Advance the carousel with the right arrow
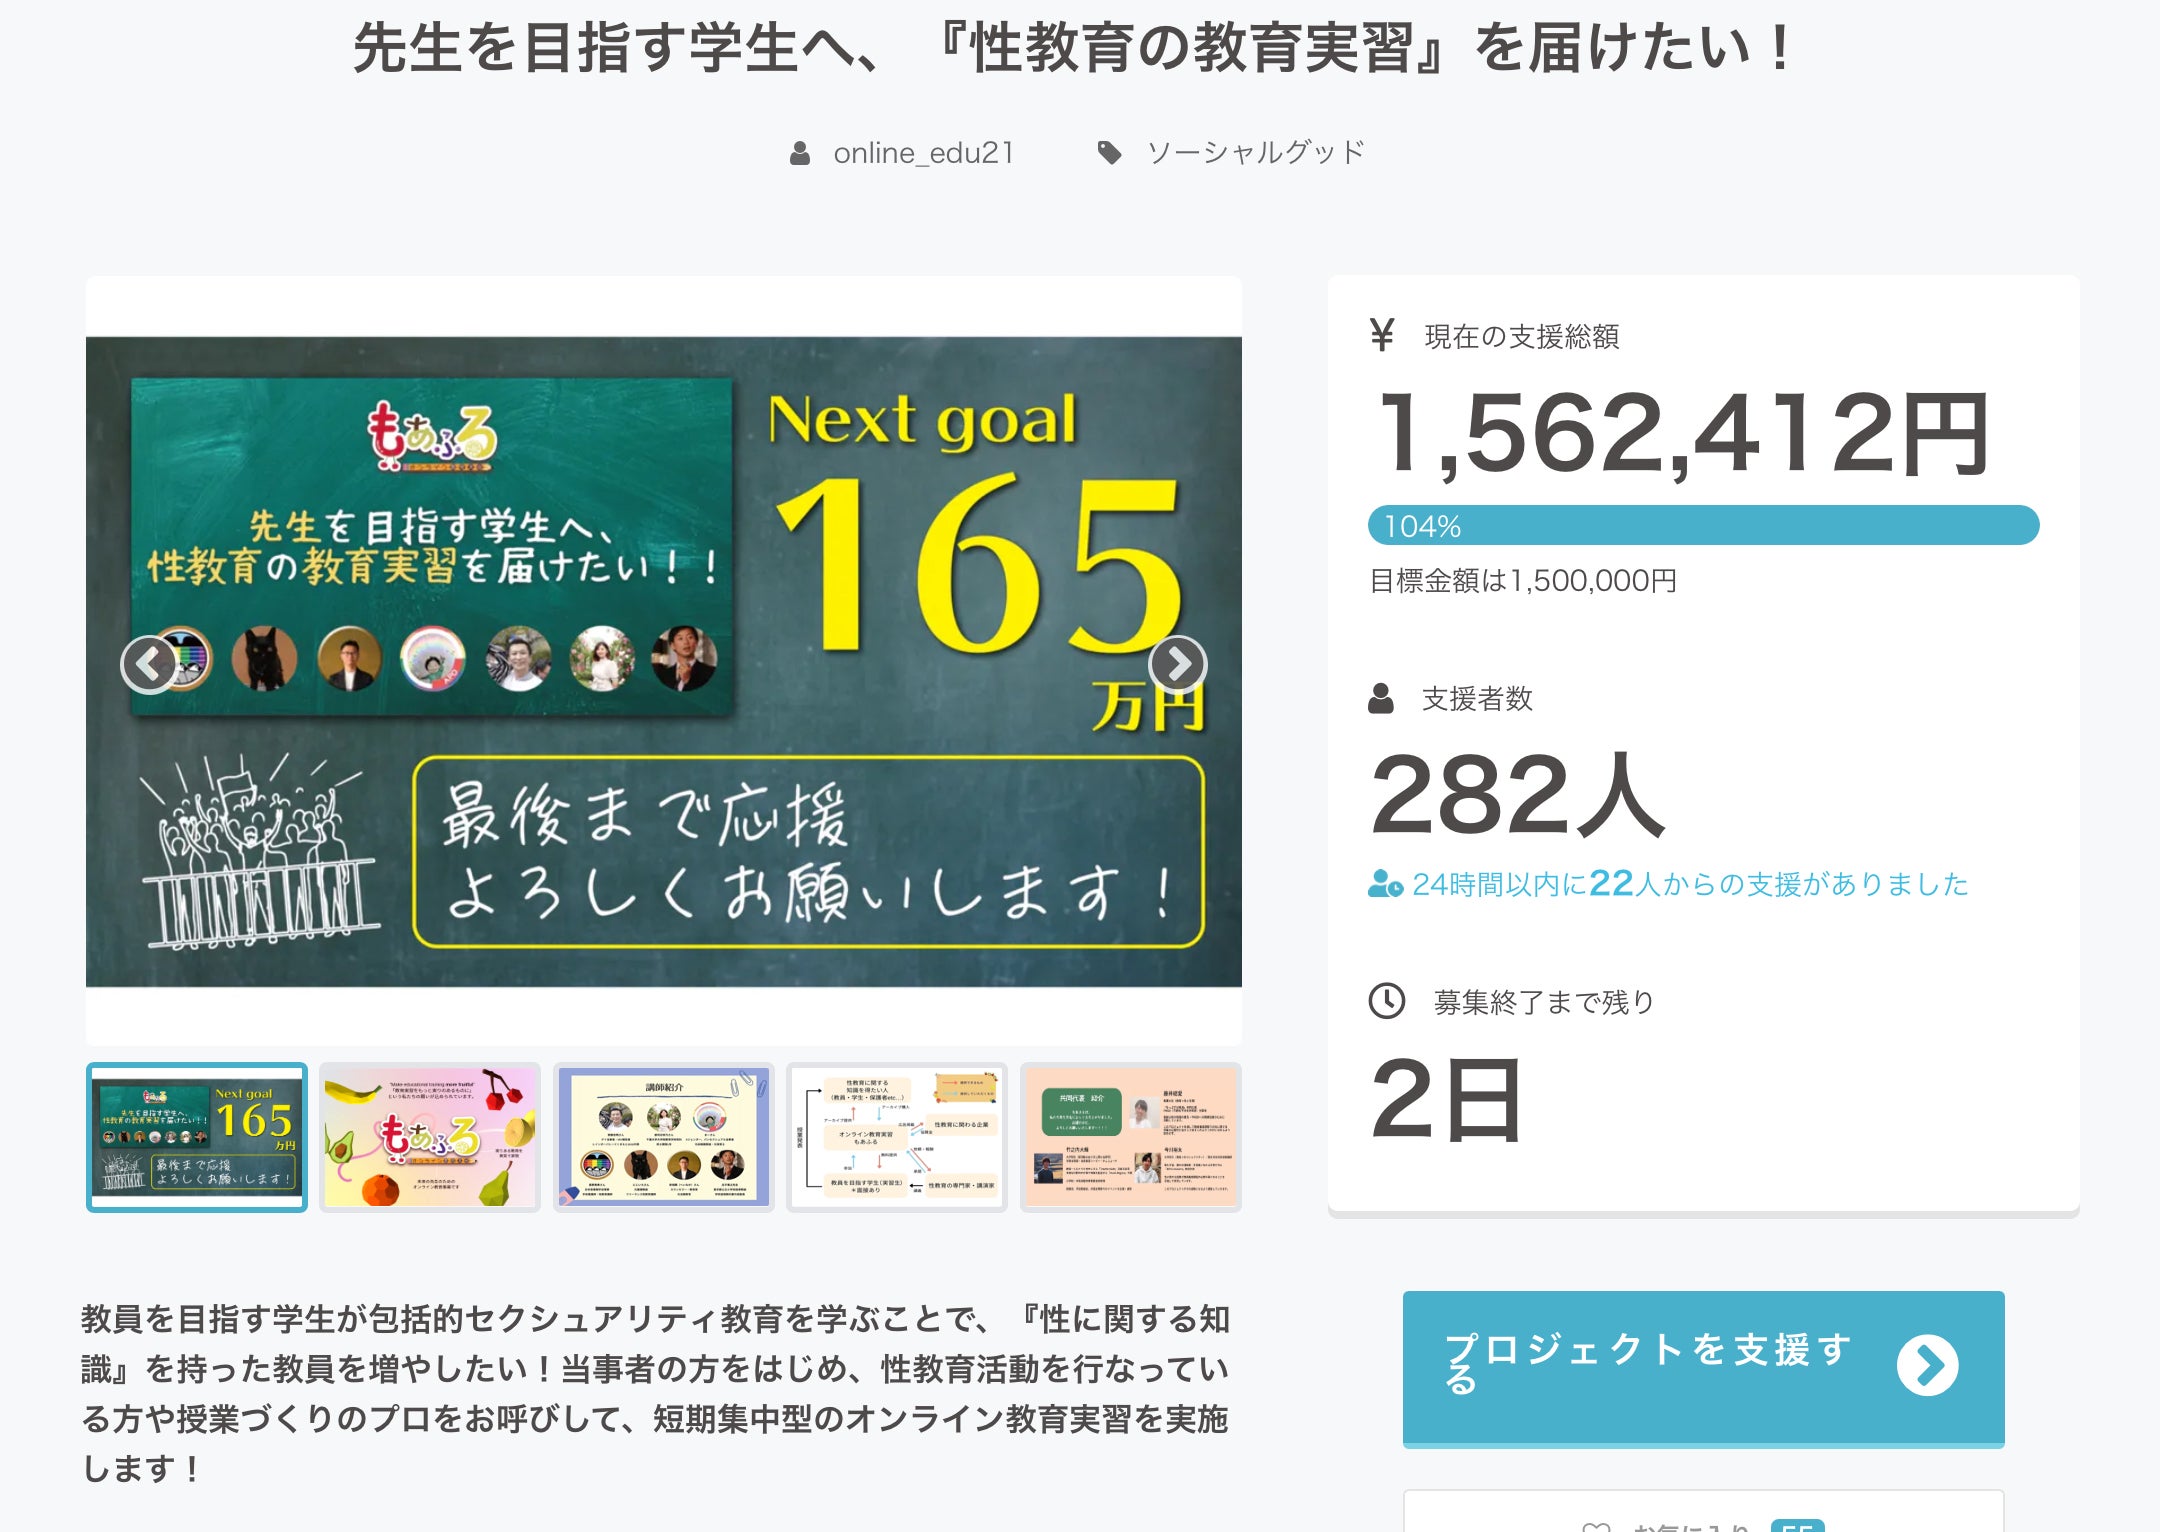 click(1177, 664)
